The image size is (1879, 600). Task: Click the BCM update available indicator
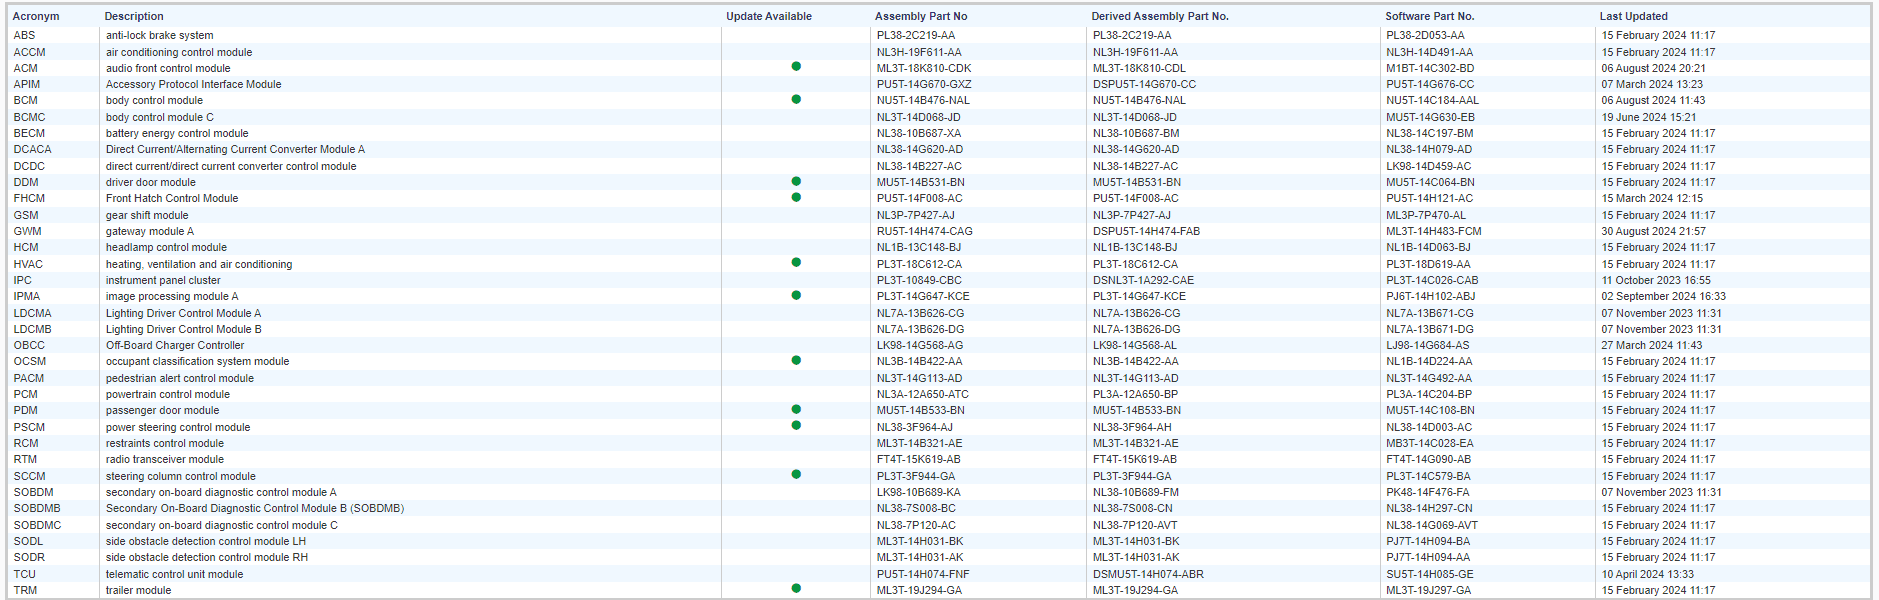pos(796,99)
